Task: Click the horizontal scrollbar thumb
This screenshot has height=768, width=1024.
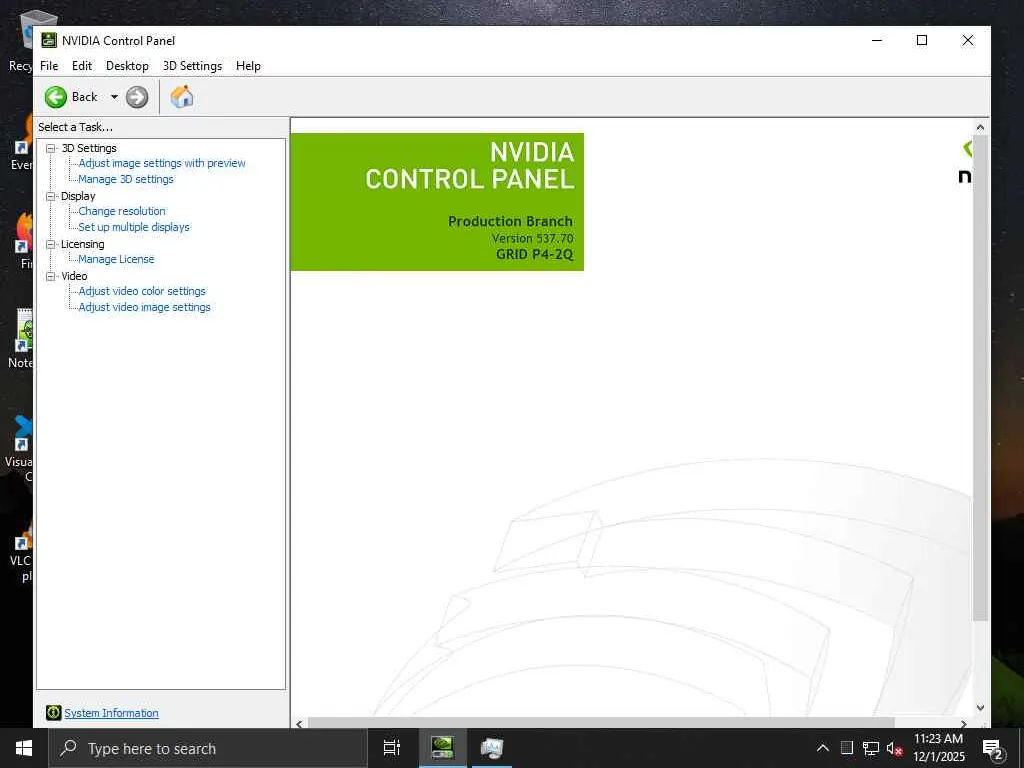Action: pos(600,724)
